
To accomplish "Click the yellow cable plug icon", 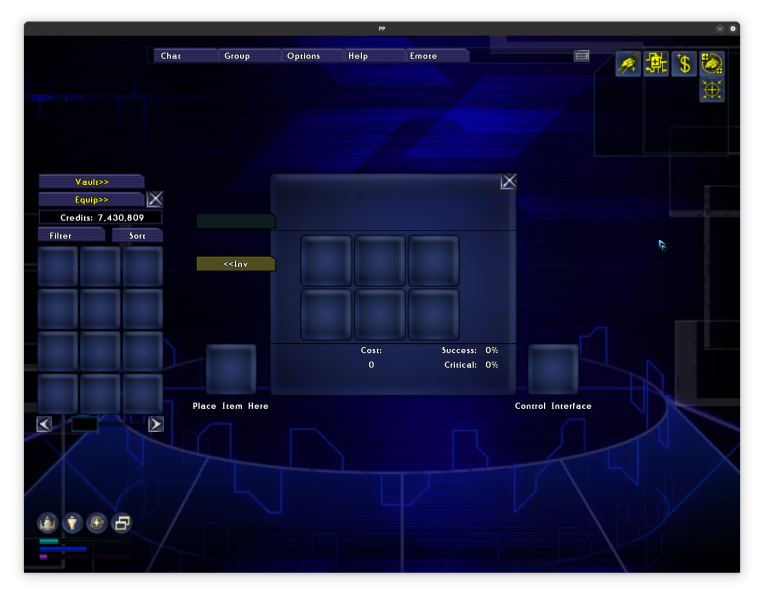I will point(628,64).
